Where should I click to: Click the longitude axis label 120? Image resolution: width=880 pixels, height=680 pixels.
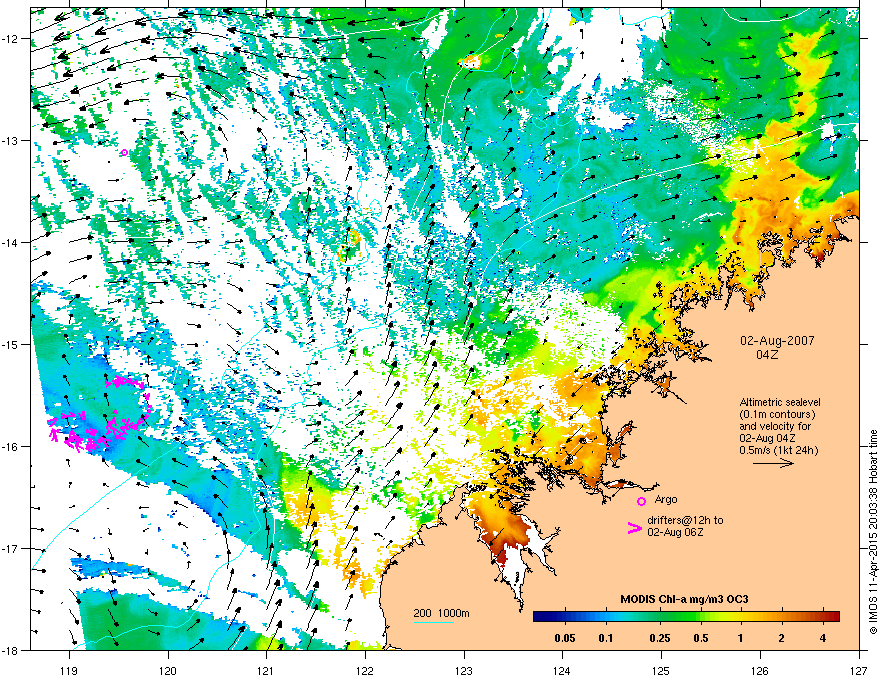tap(168, 670)
